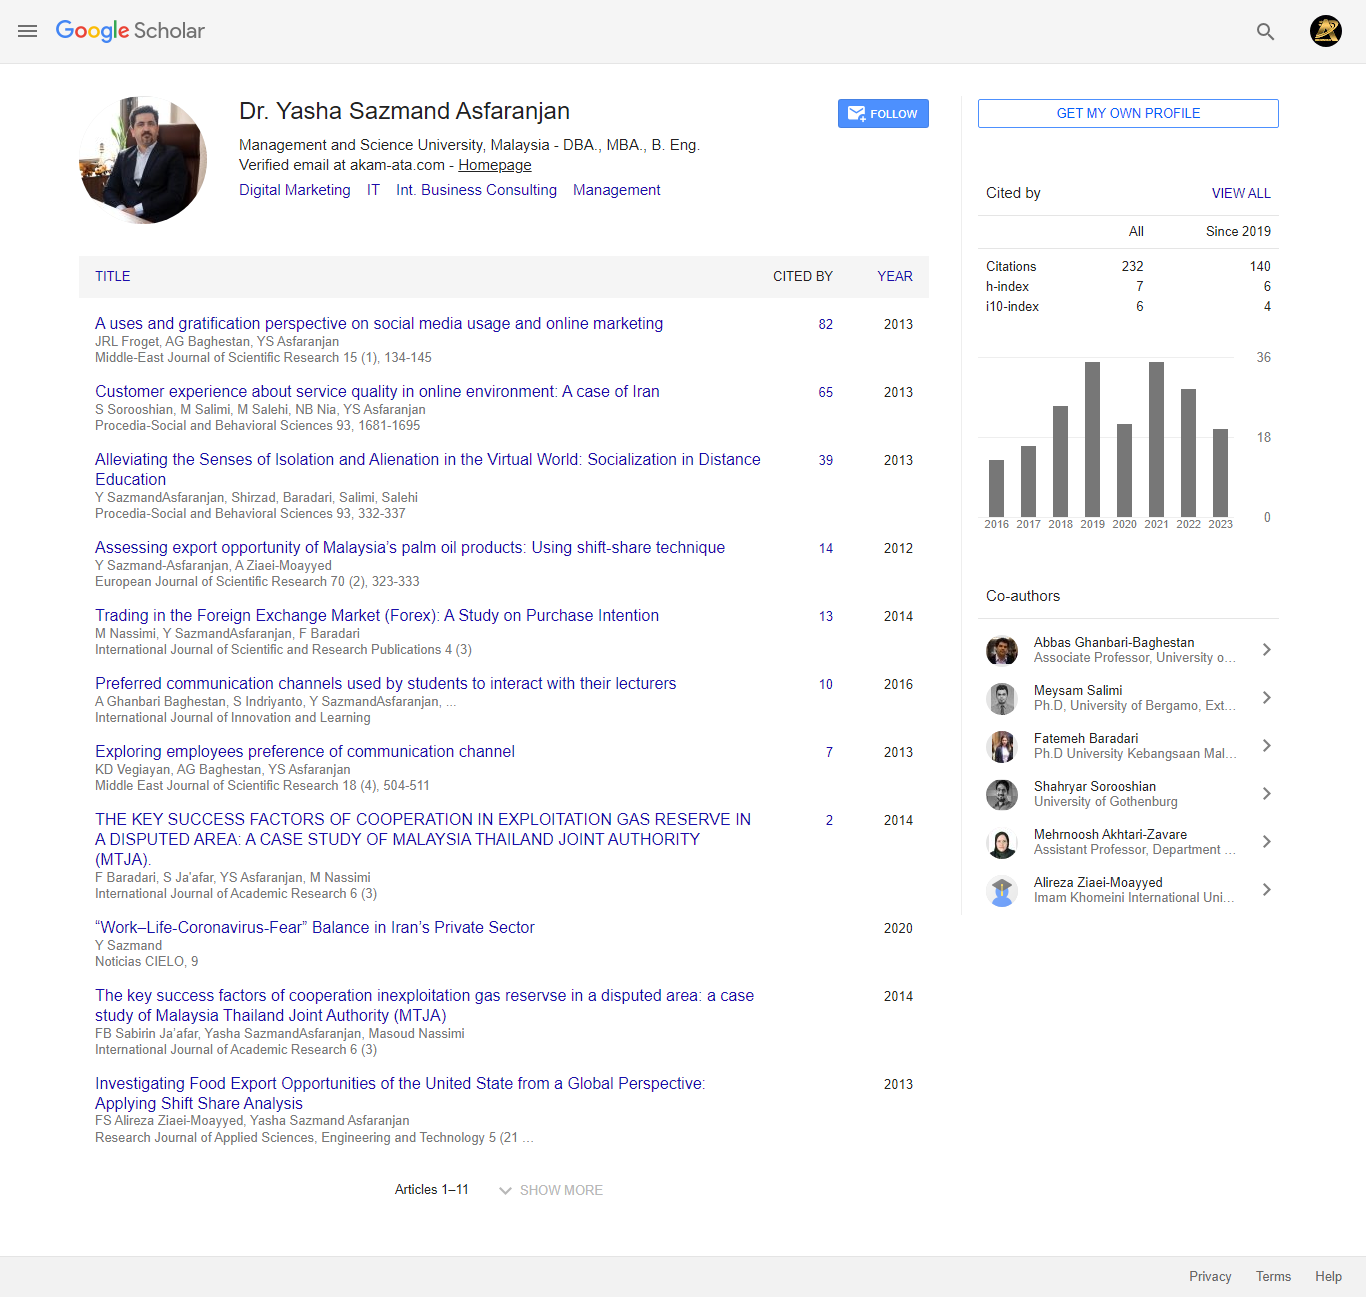Open Customer experience about service quality article
Viewport: 1366px width, 1297px height.
(x=377, y=391)
